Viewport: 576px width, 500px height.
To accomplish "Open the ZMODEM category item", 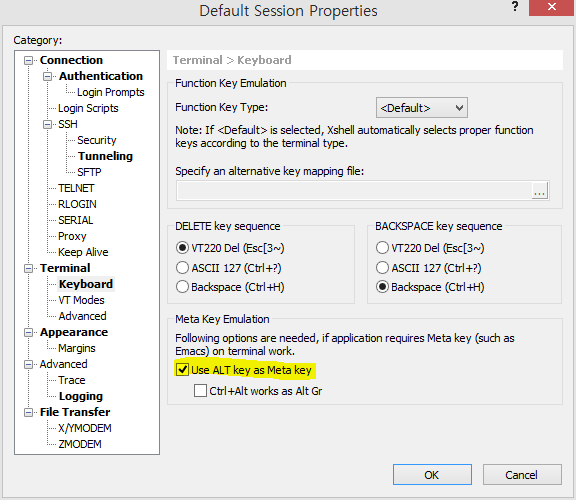I will (x=80, y=444).
